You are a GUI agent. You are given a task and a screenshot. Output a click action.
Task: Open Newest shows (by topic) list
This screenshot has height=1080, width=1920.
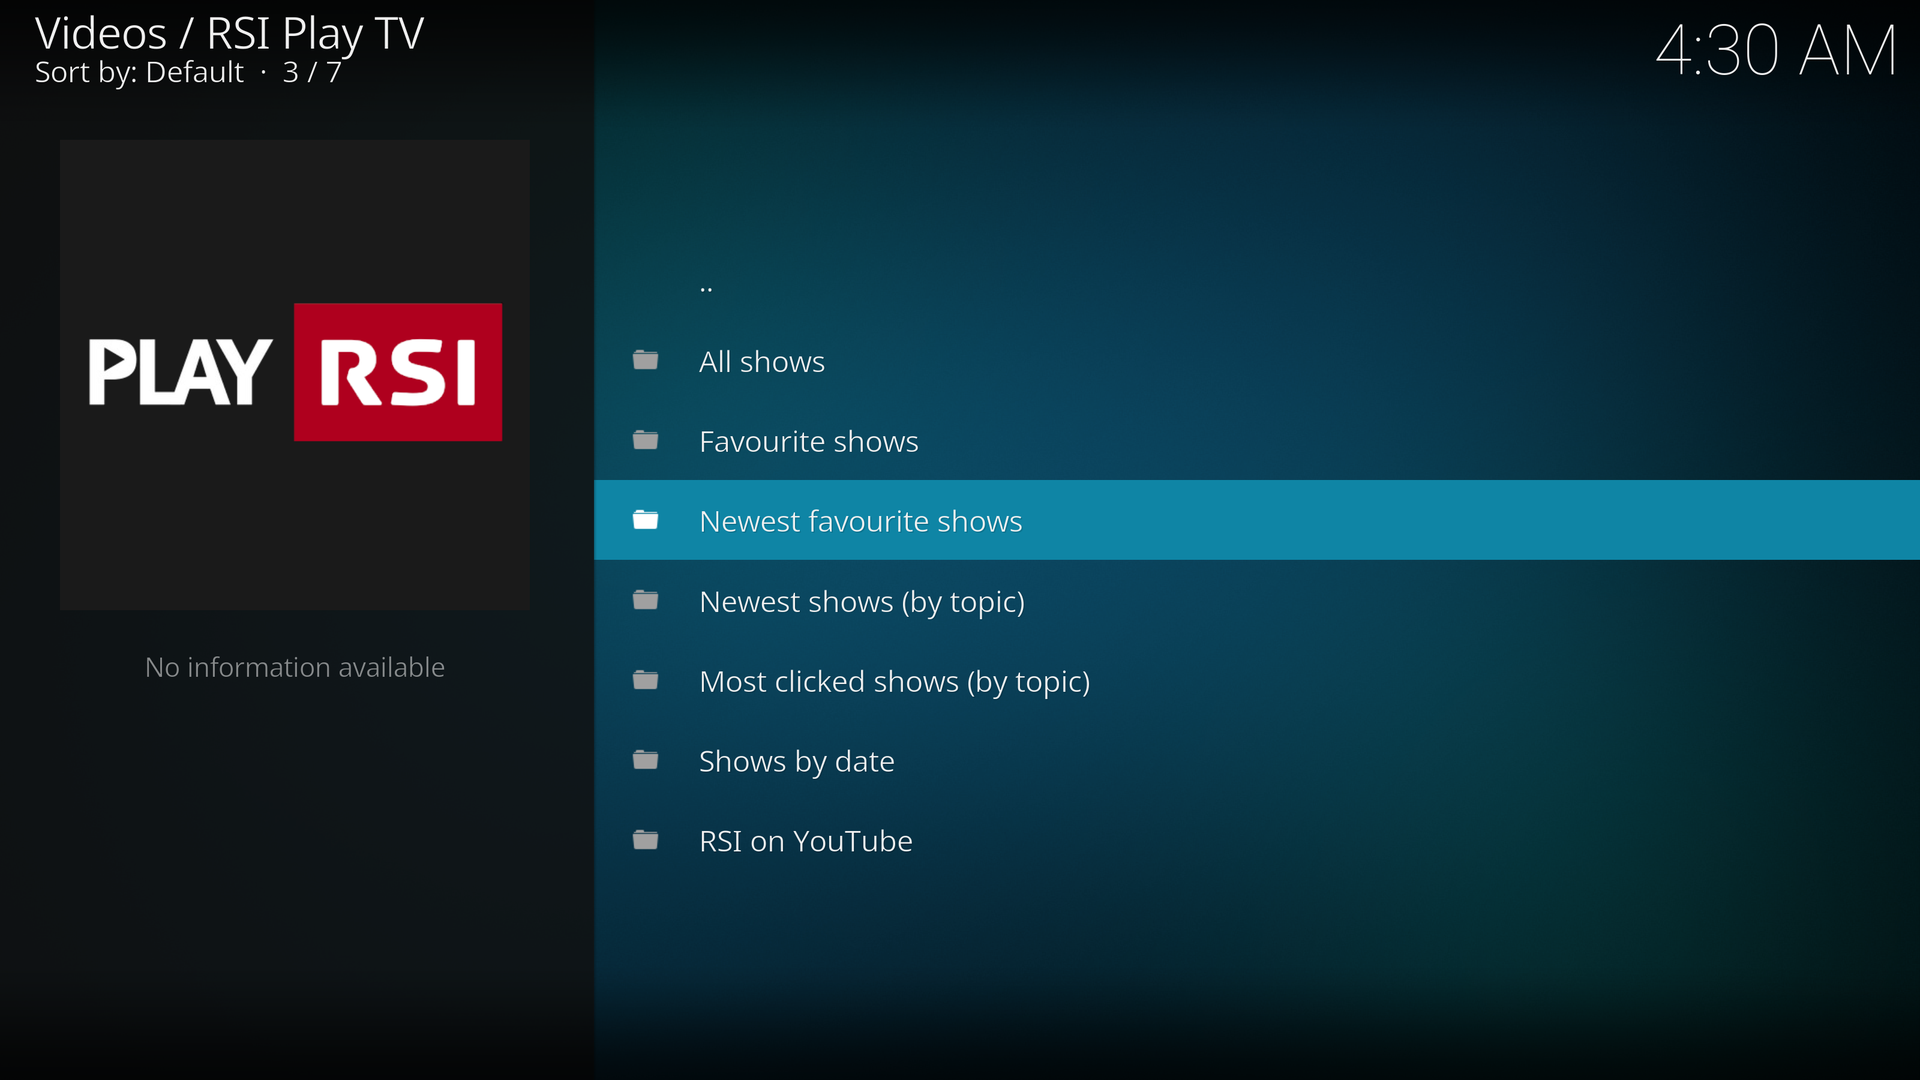pyautogui.click(x=861, y=602)
